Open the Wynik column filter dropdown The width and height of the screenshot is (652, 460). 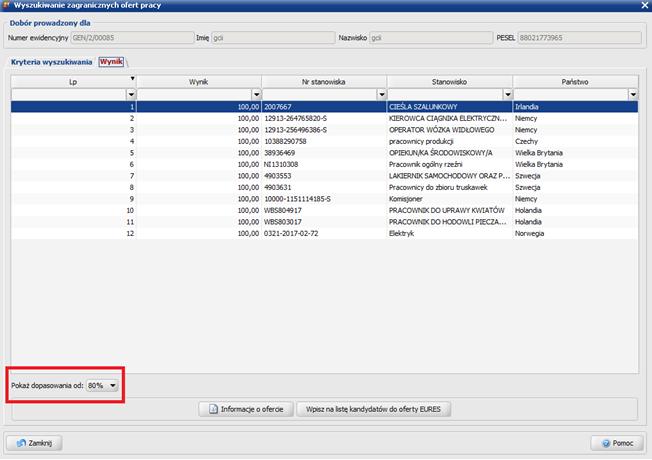point(257,95)
